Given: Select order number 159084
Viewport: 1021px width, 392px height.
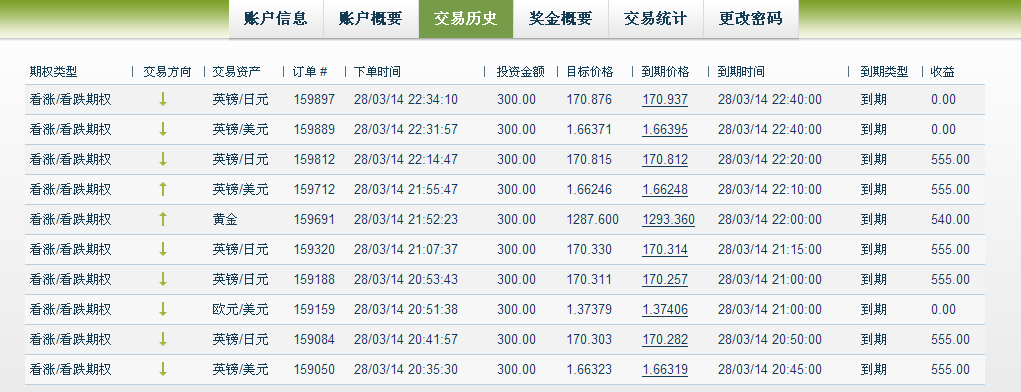Looking at the screenshot, I should pos(314,339).
